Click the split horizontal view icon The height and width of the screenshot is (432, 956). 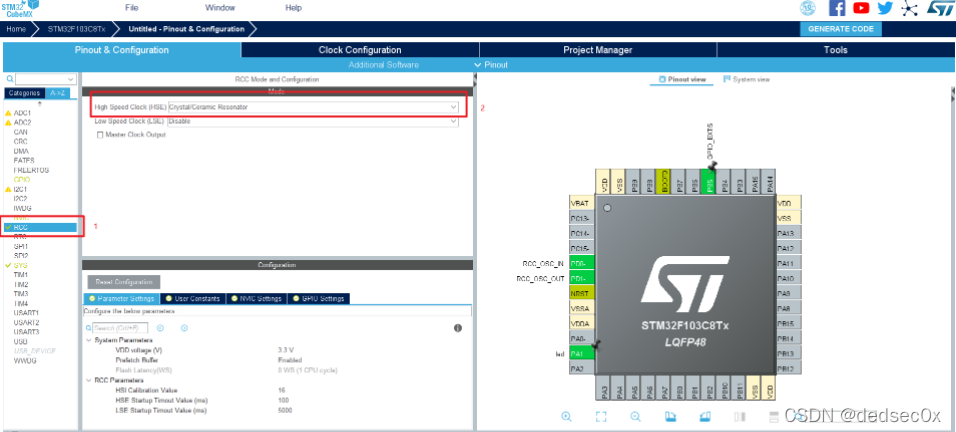coord(774,417)
